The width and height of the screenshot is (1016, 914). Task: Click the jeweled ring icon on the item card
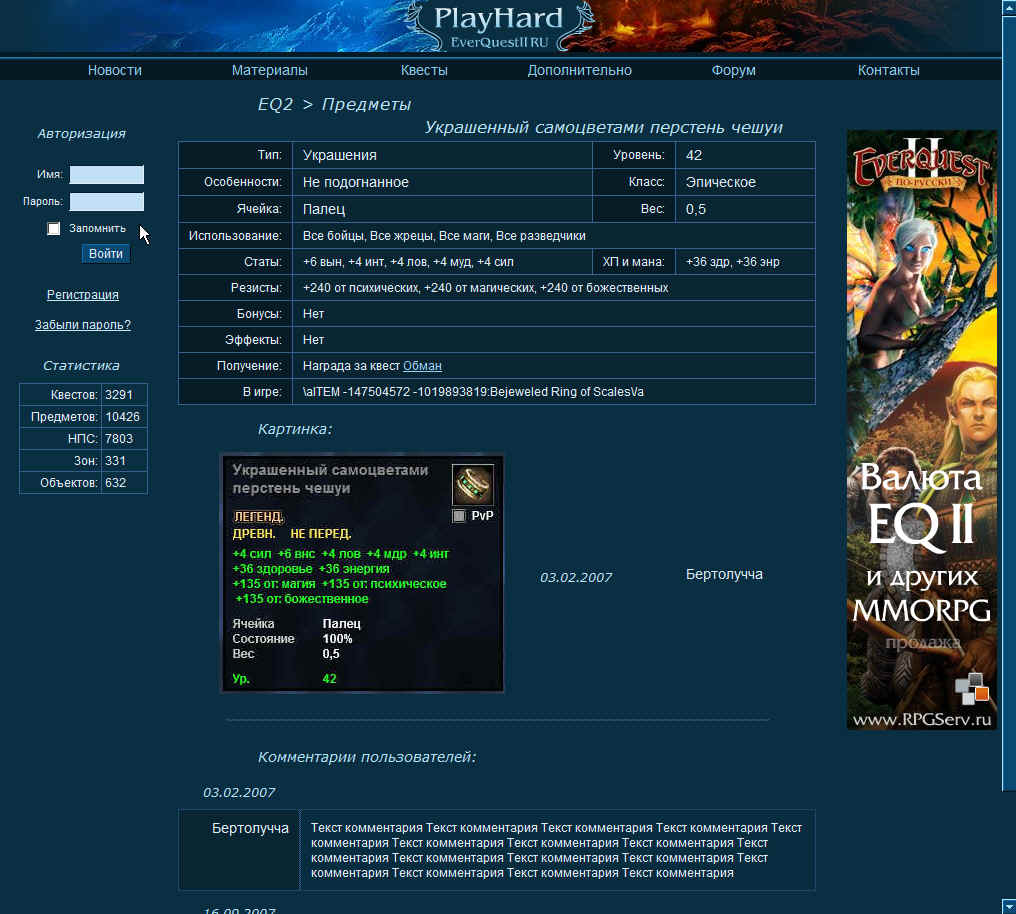click(x=472, y=484)
